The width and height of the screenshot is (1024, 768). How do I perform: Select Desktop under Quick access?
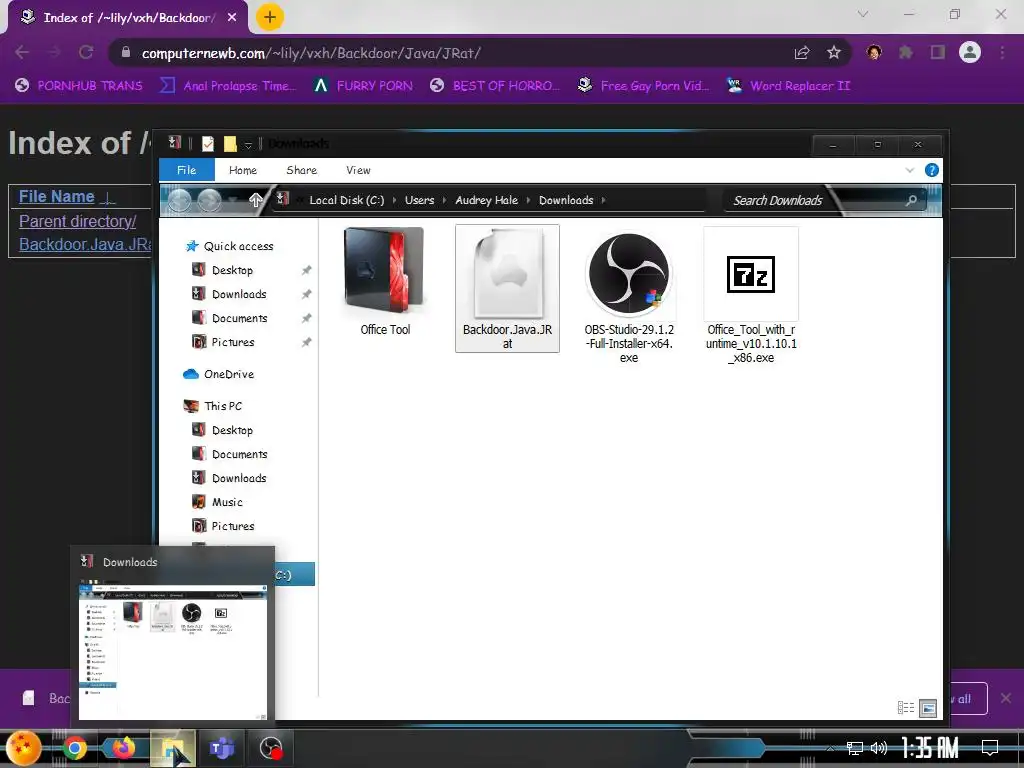(x=232, y=270)
